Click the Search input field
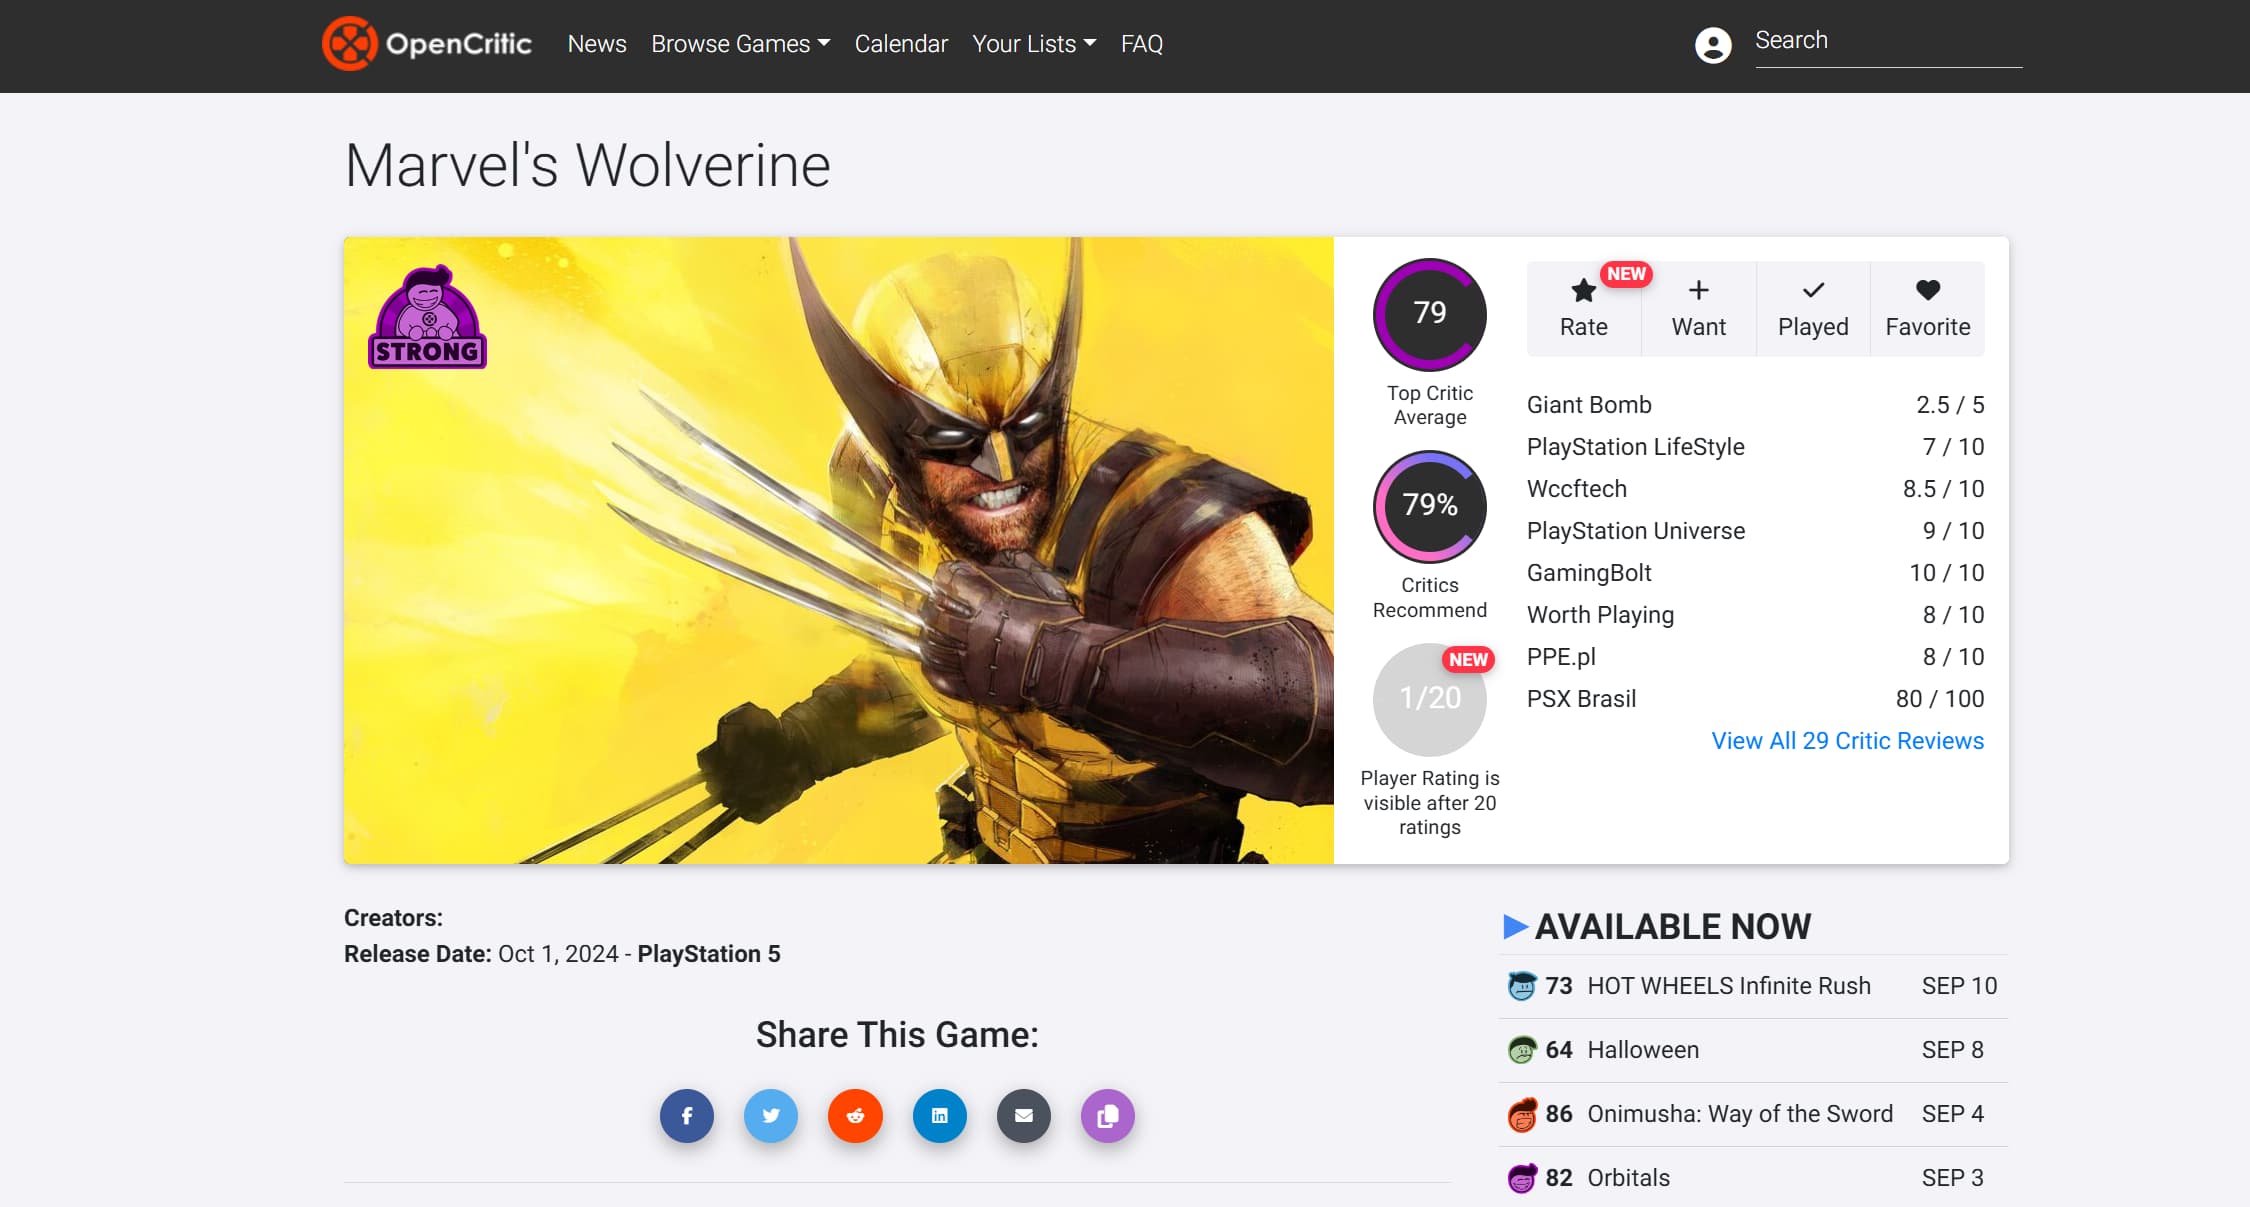 coord(1888,42)
